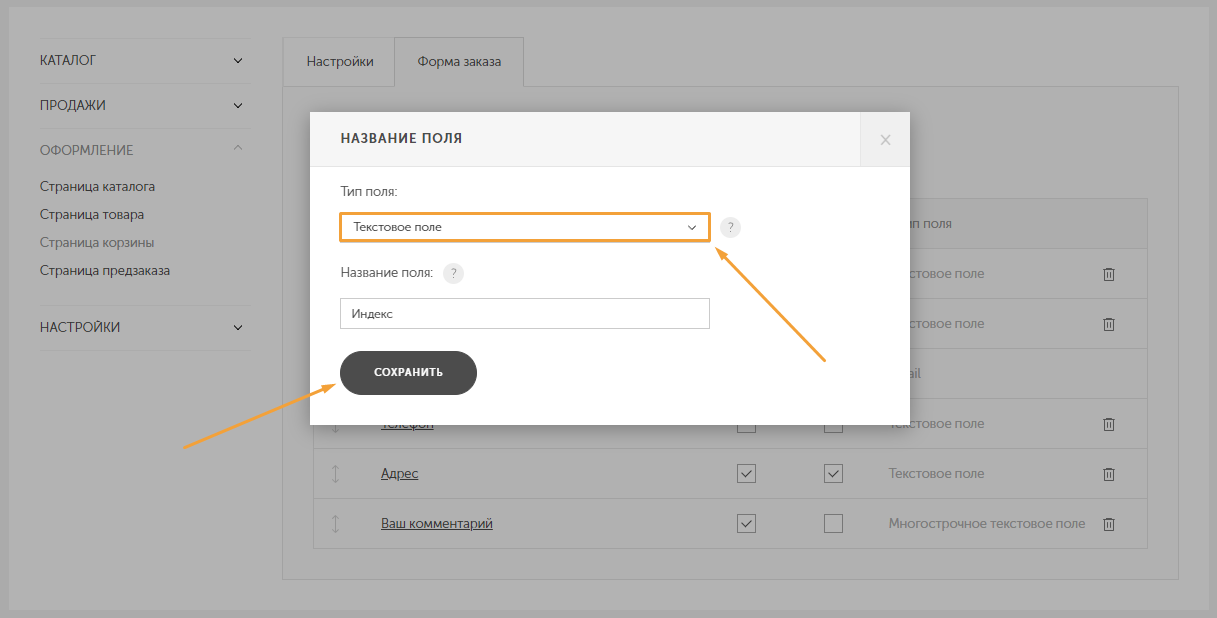Uncheck second checkbox in Адрес row

(x=833, y=474)
